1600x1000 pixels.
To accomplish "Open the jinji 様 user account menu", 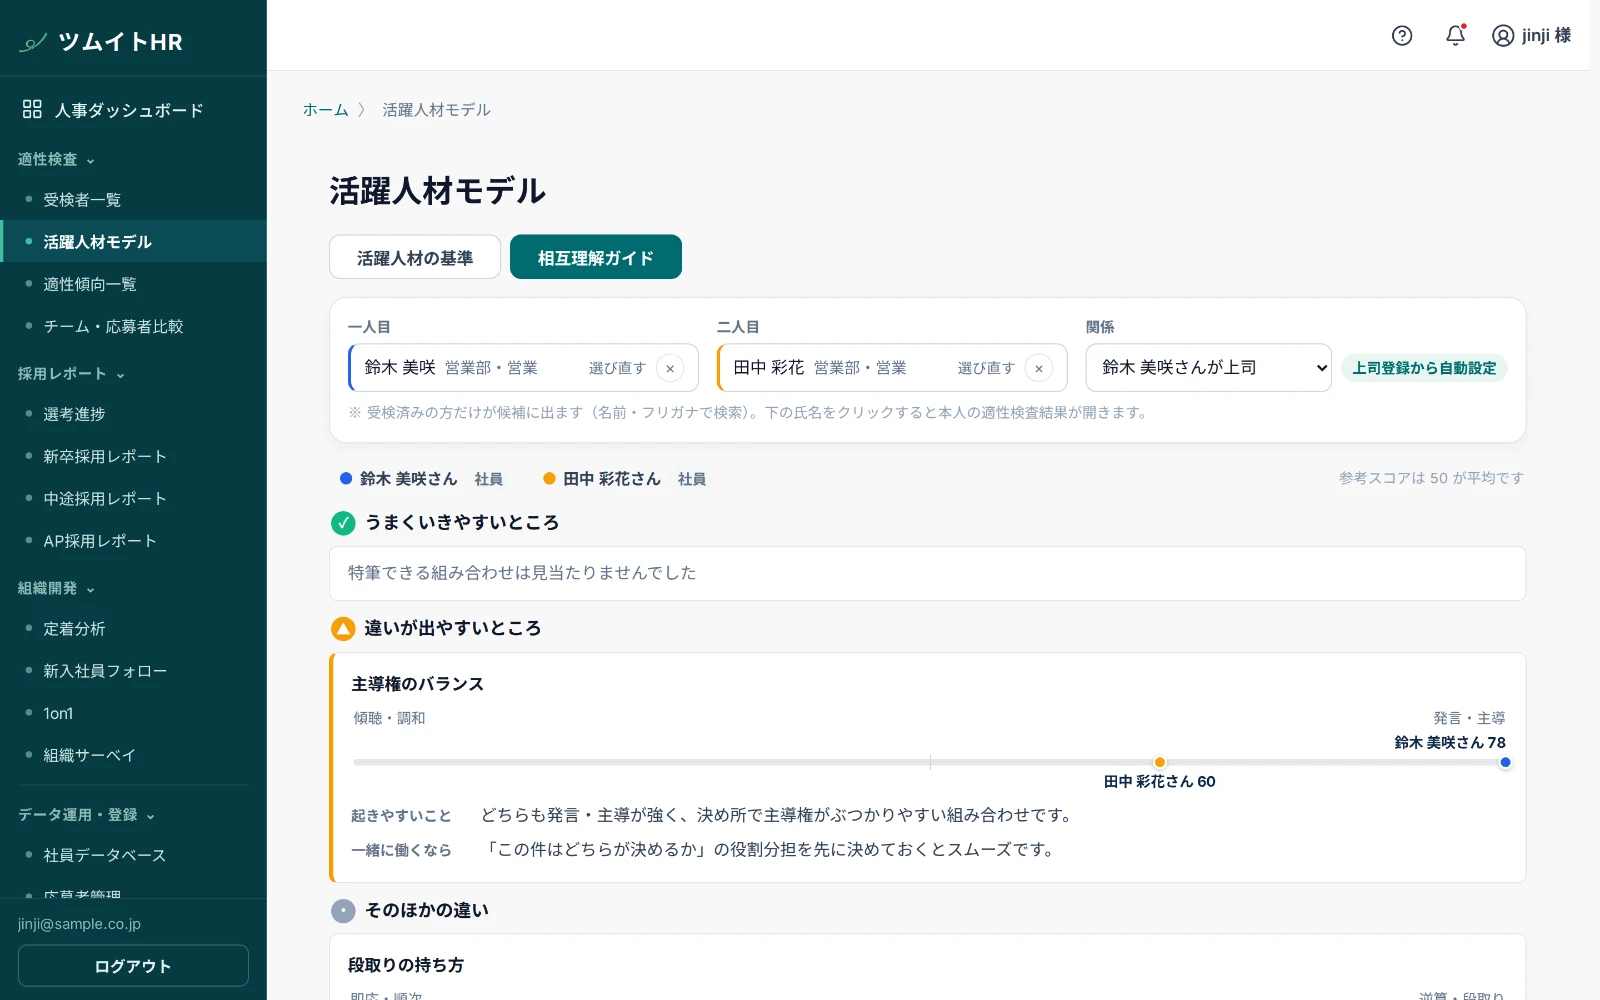I will 1531,36.
